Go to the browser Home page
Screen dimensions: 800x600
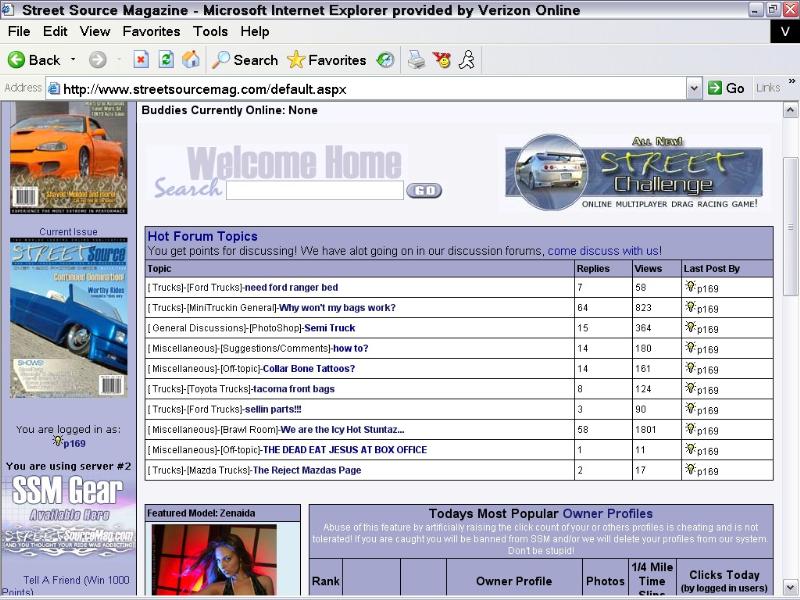point(190,60)
